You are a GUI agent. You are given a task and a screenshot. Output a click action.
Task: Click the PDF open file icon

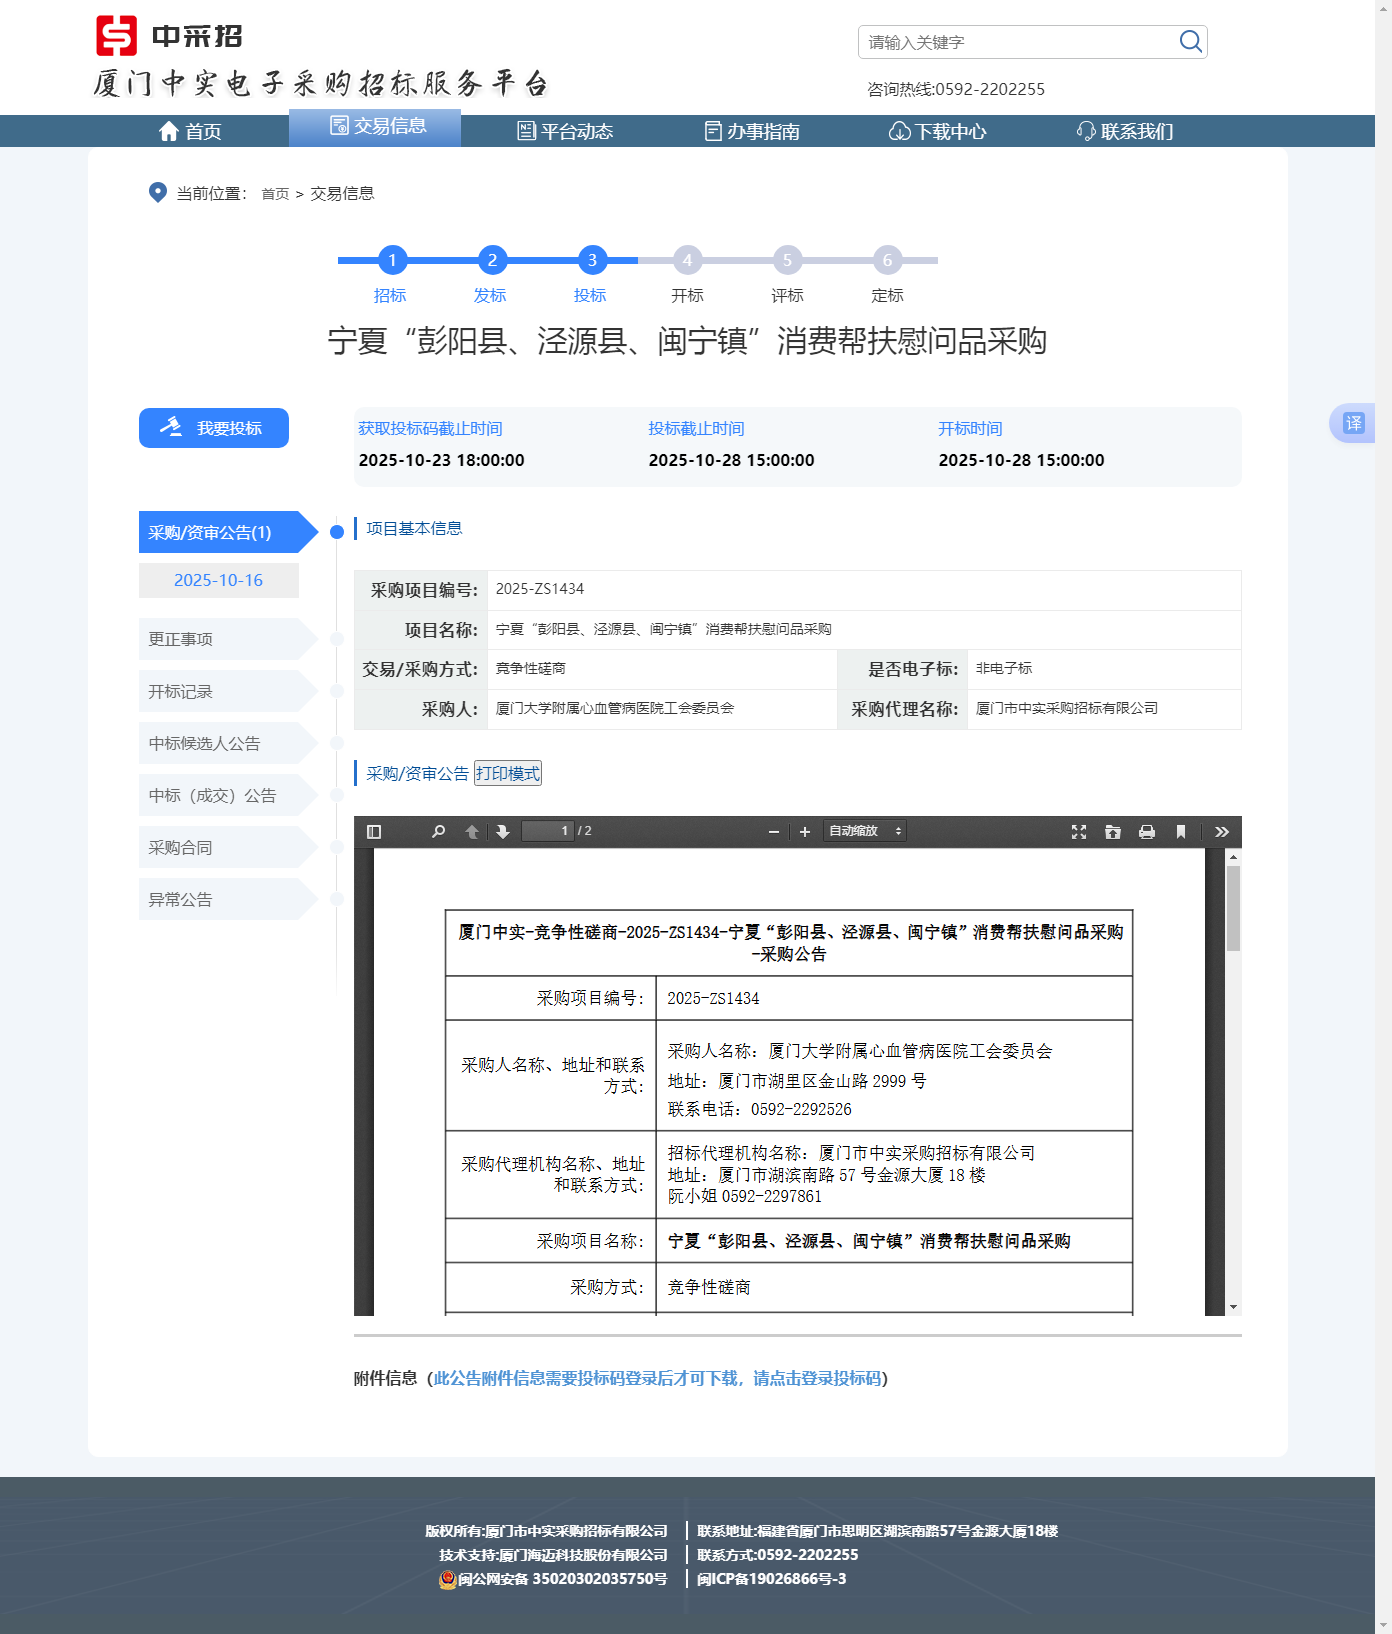pyautogui.click(x=1113, y=831)
